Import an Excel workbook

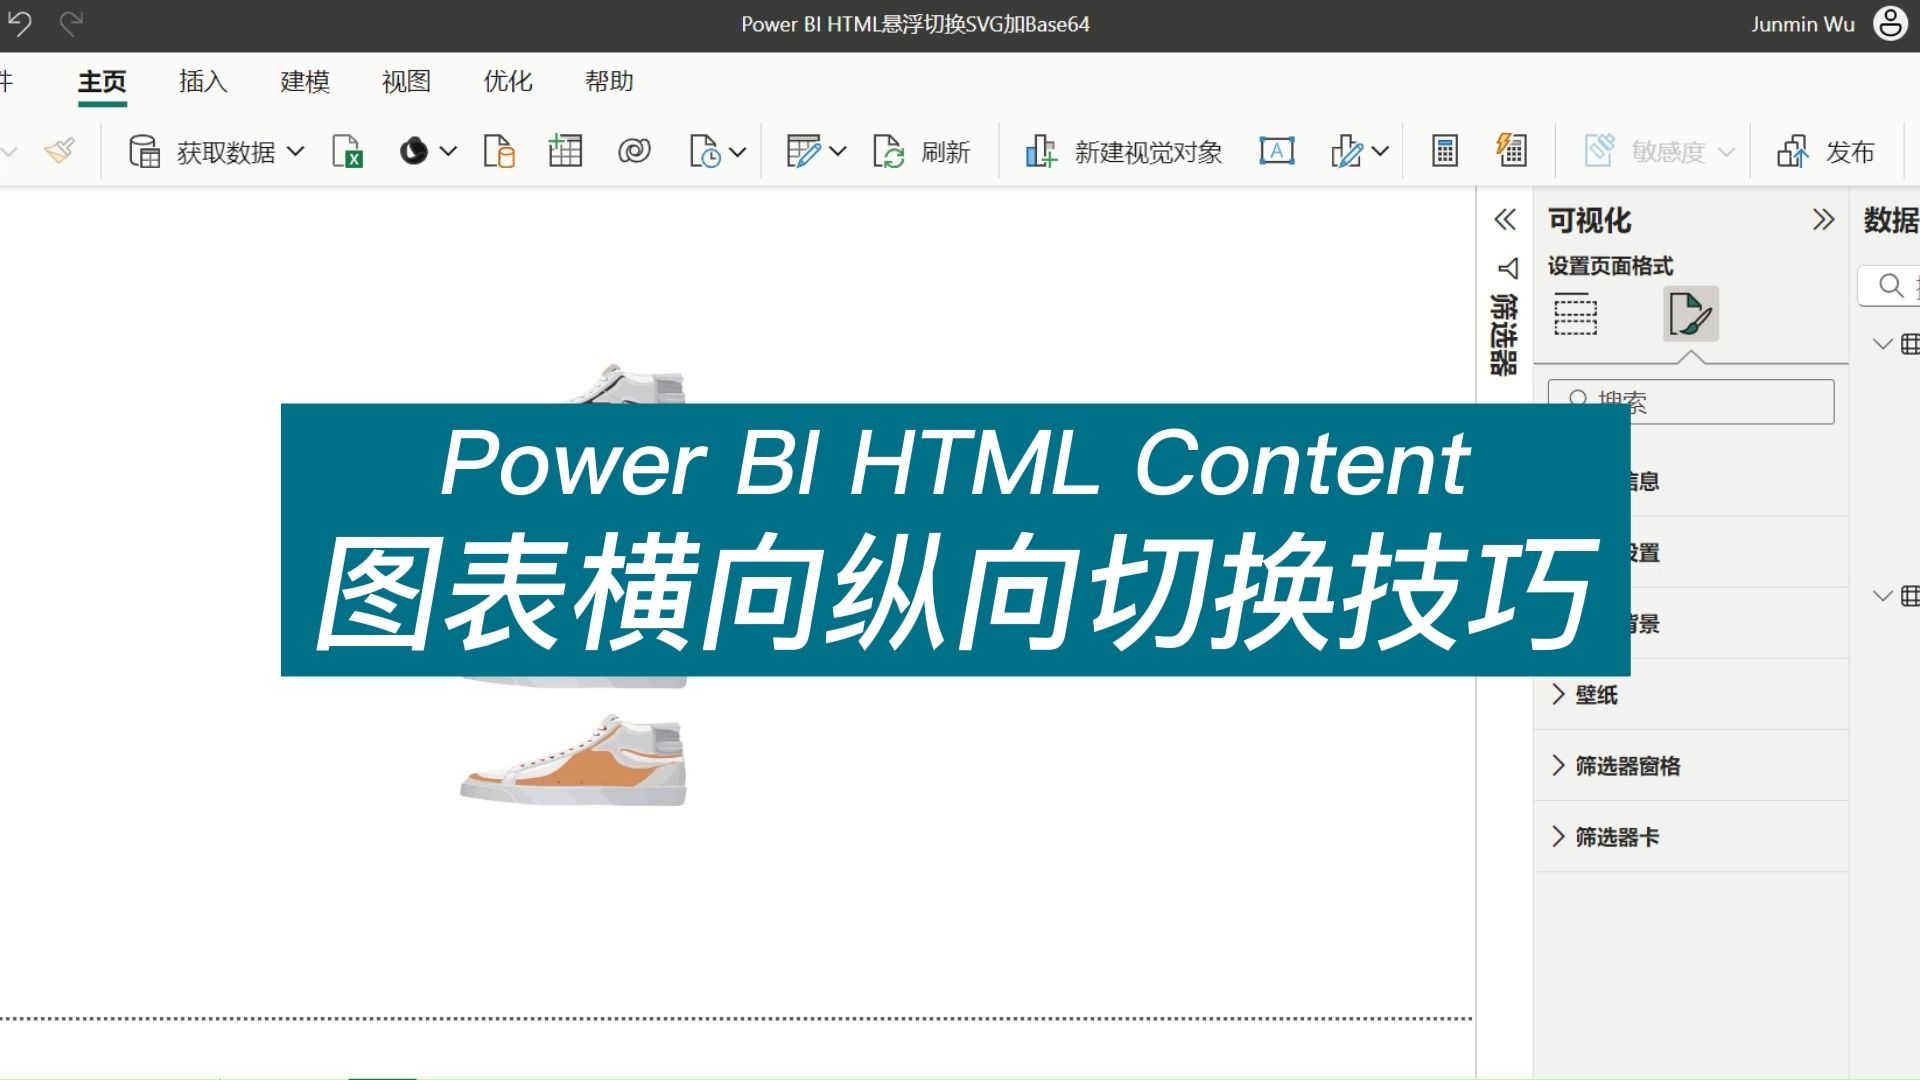[x=347, y=151]
